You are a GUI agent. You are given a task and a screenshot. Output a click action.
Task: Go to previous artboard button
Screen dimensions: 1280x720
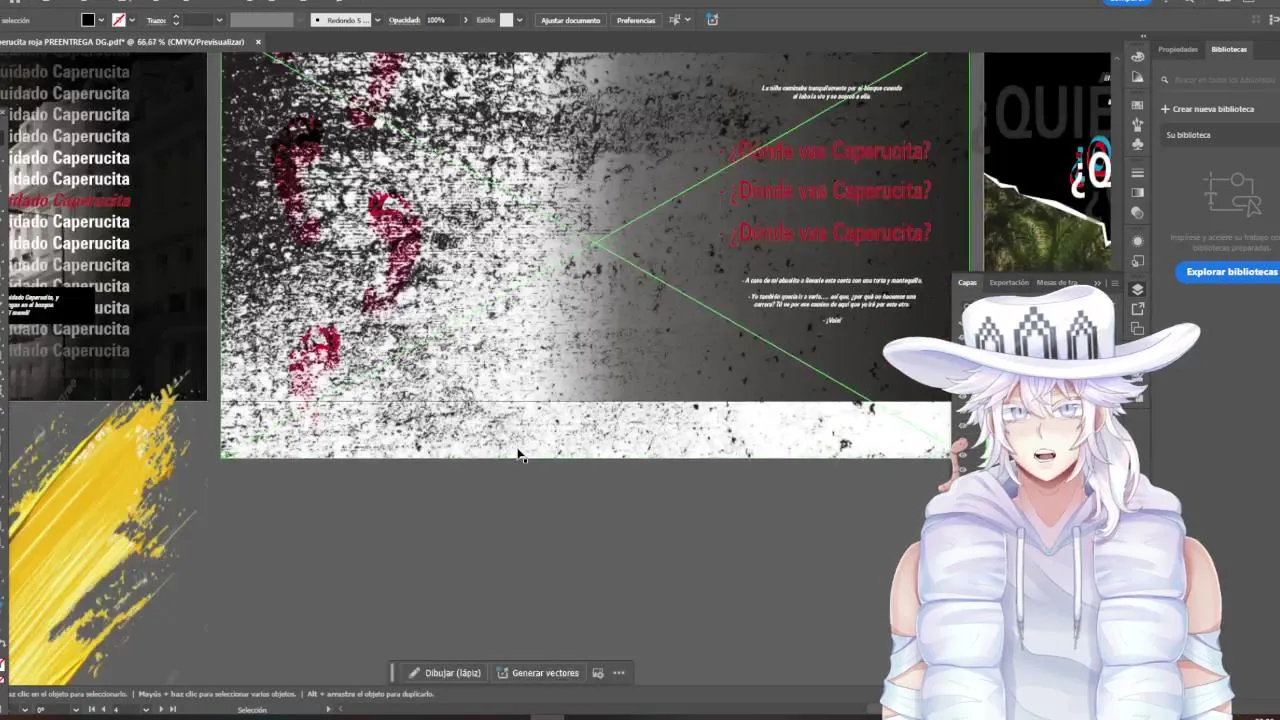tap(103, 709)
